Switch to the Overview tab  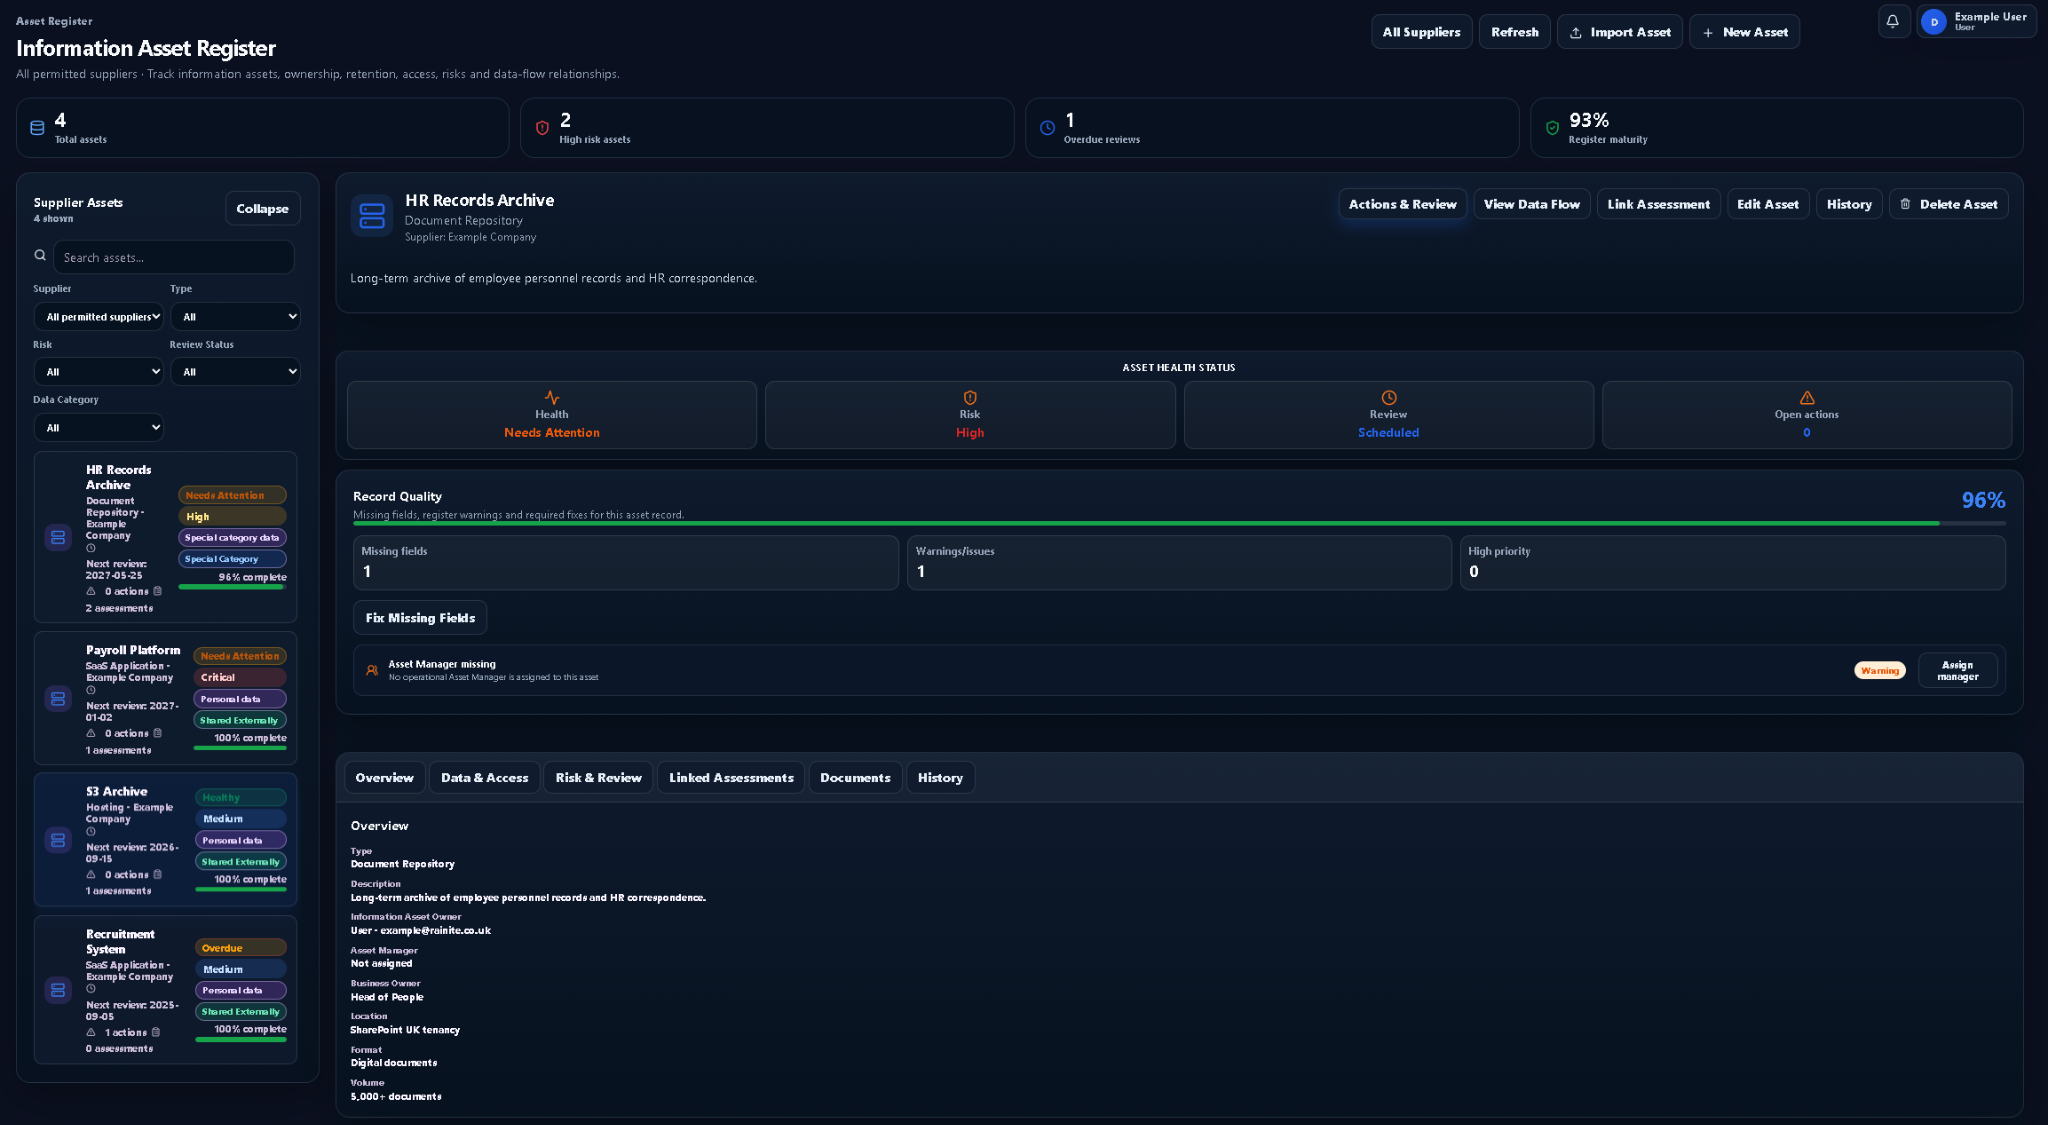(384, 777)
